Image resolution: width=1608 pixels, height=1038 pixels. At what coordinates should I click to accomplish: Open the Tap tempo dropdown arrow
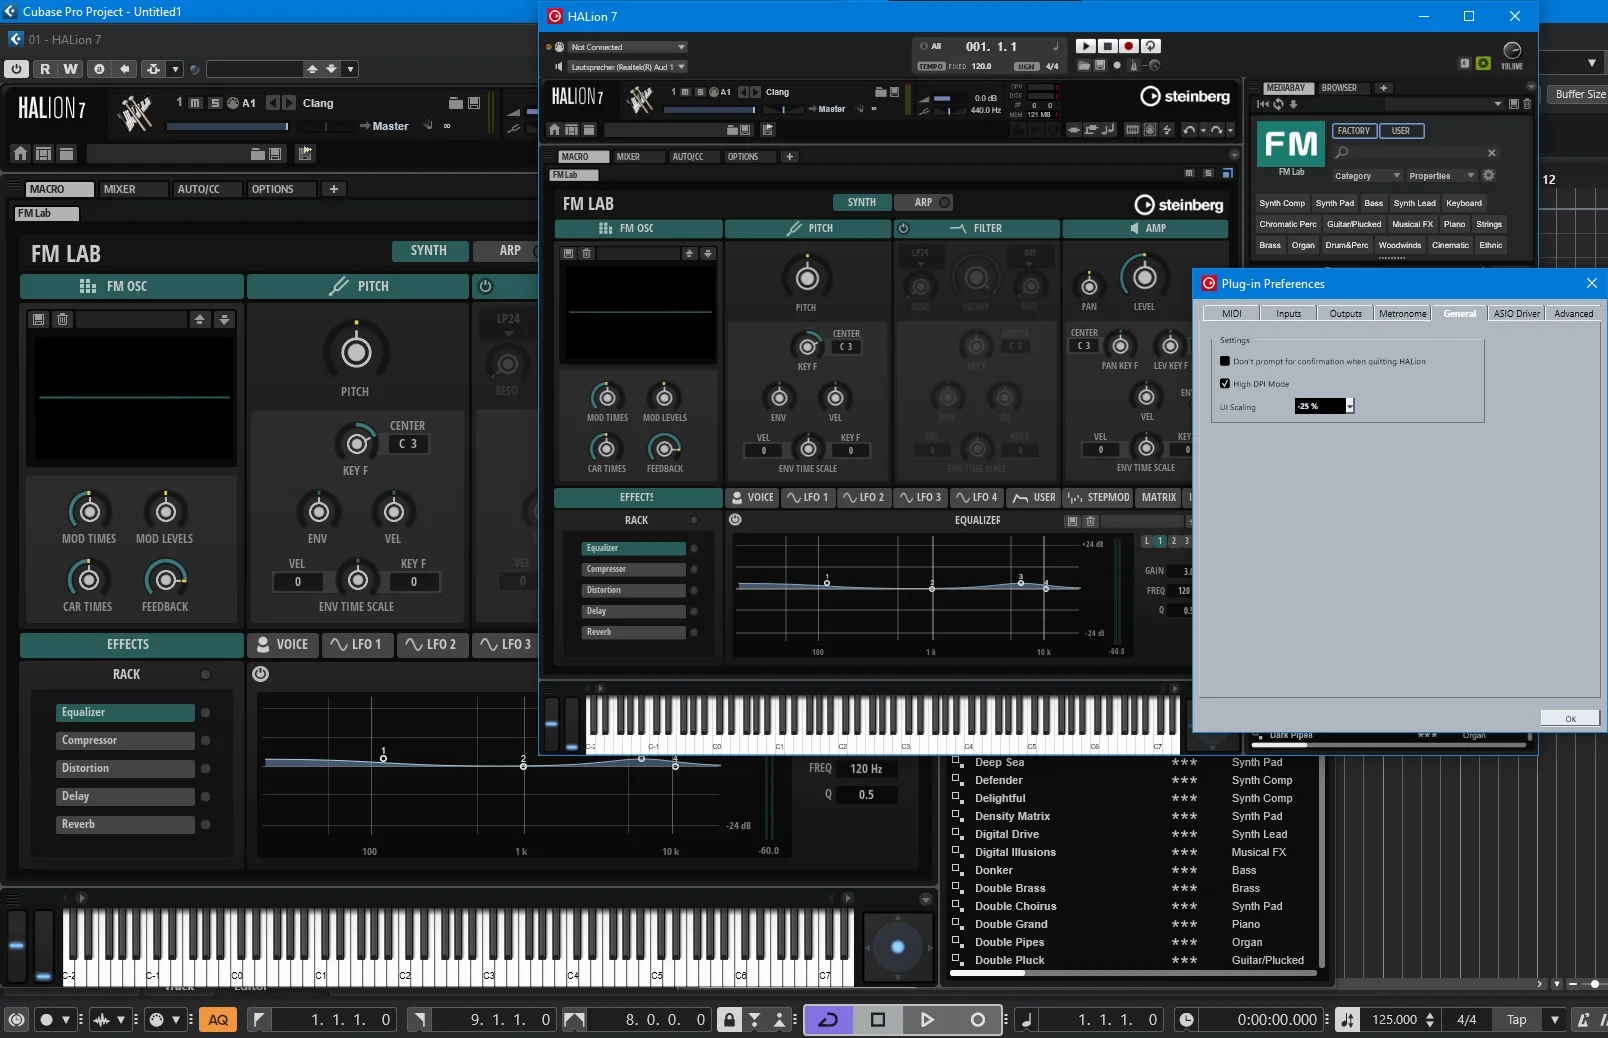[1554, 1020]
